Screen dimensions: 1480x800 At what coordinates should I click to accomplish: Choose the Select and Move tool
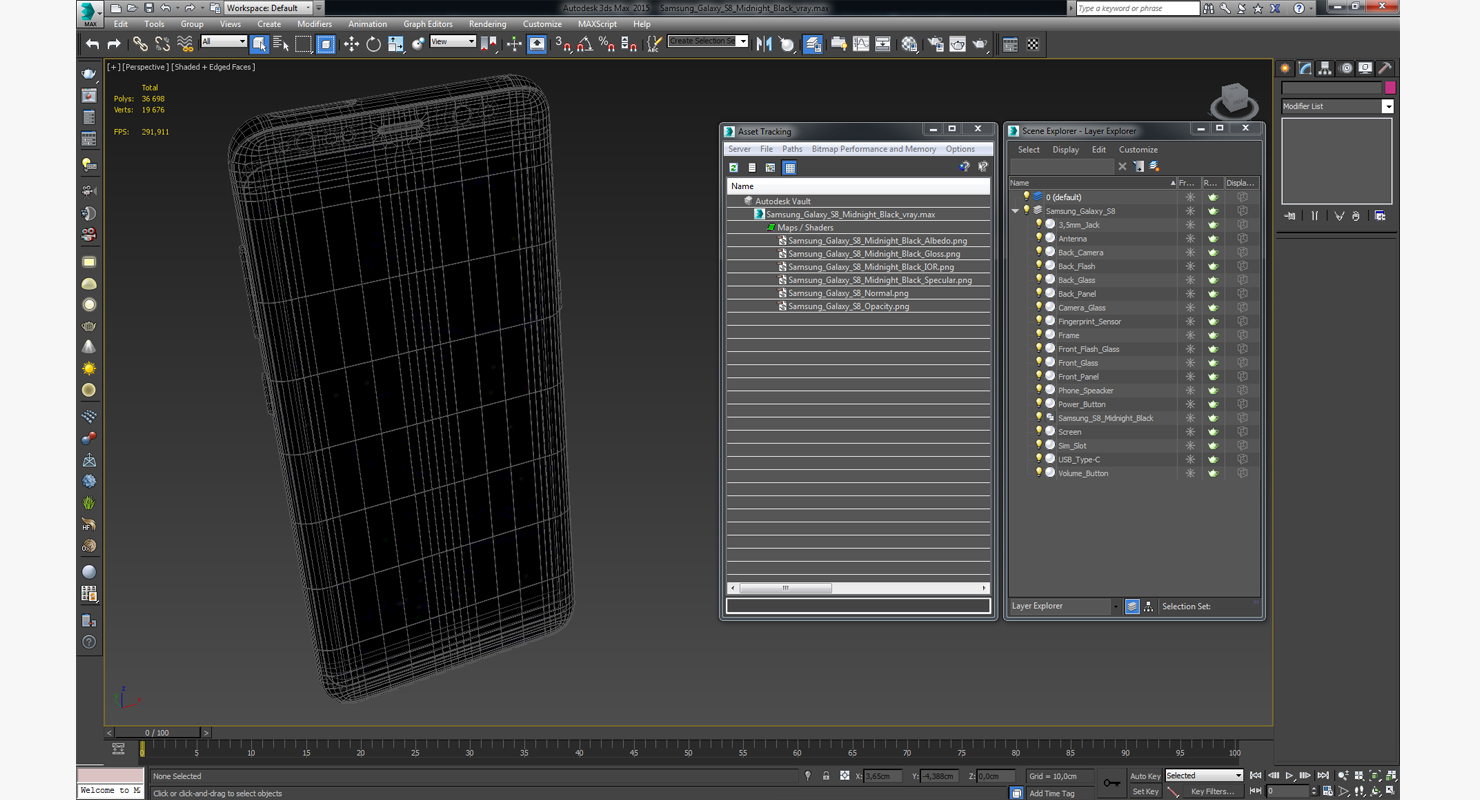[351, 44]
